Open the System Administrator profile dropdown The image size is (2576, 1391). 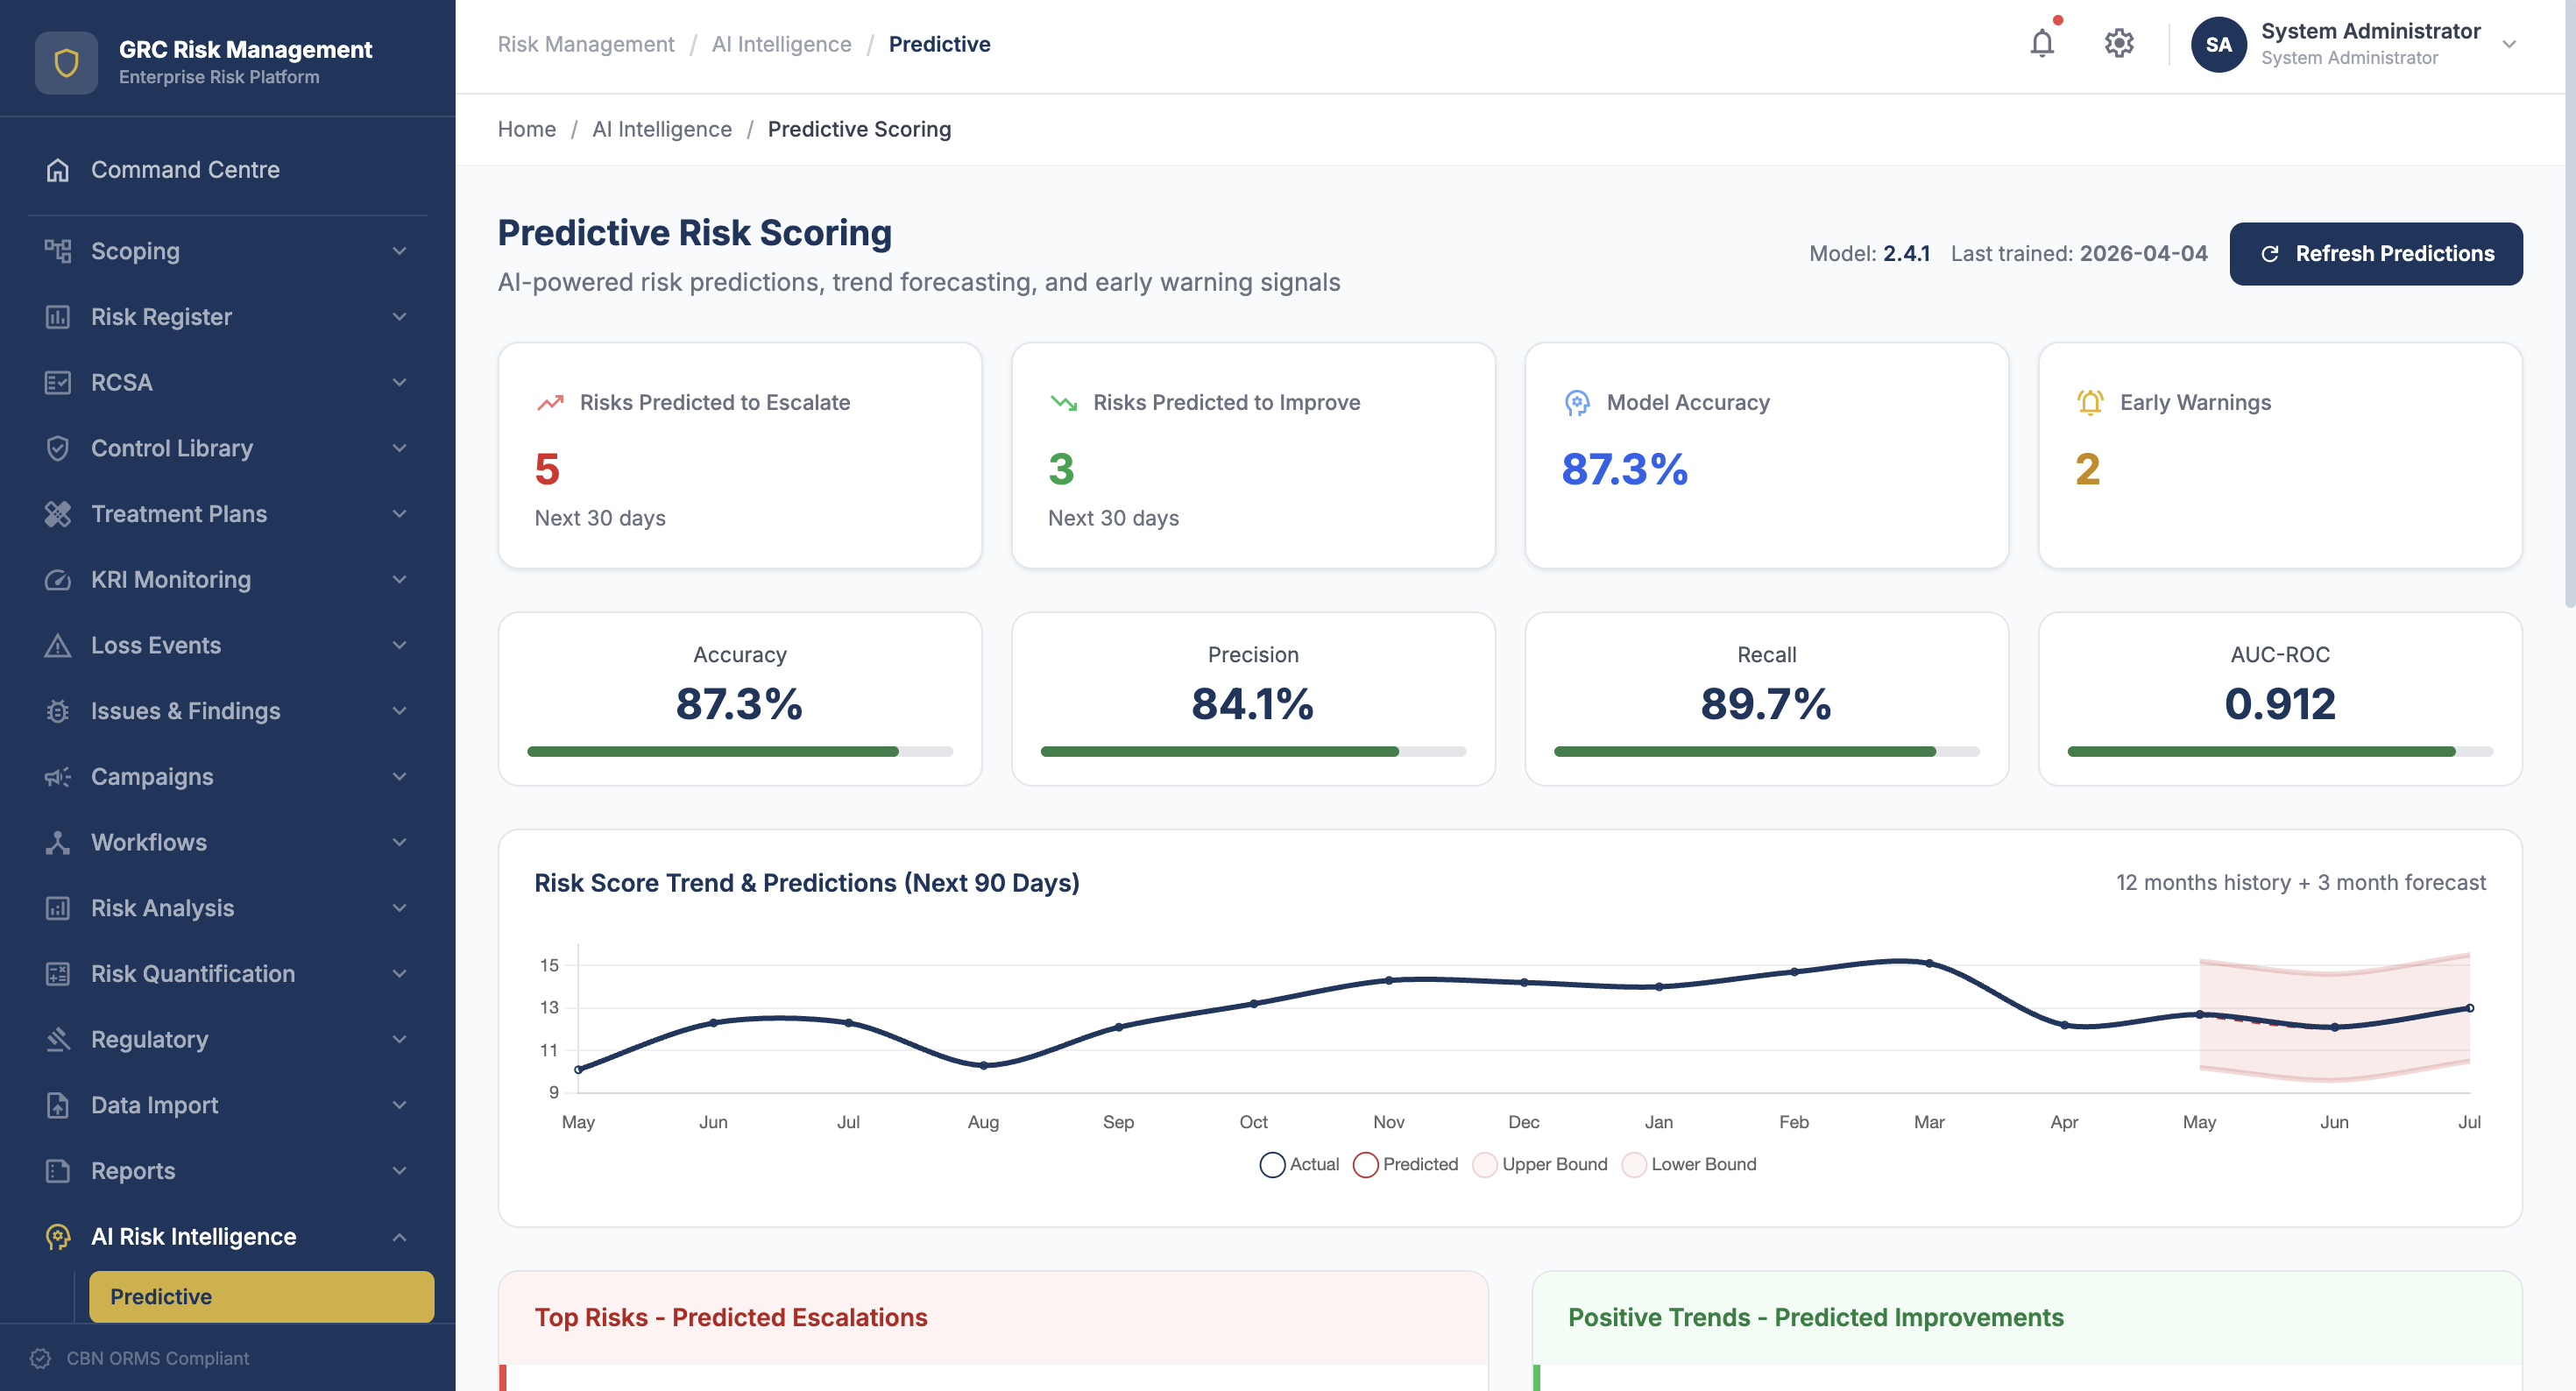point(2360,44)
